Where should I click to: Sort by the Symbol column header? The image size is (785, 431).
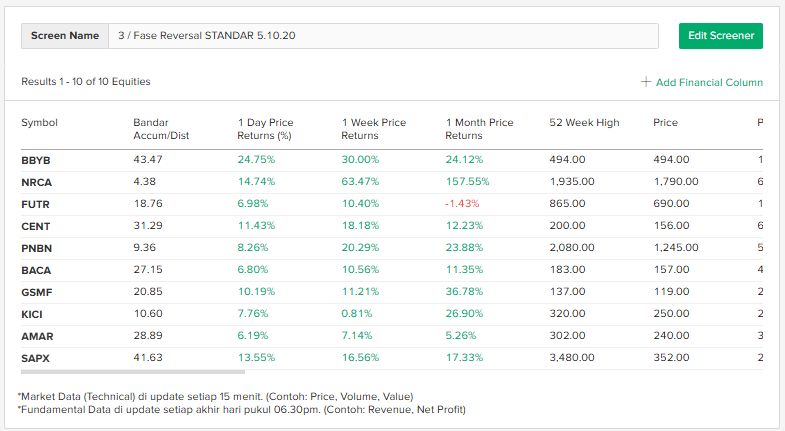40,123
